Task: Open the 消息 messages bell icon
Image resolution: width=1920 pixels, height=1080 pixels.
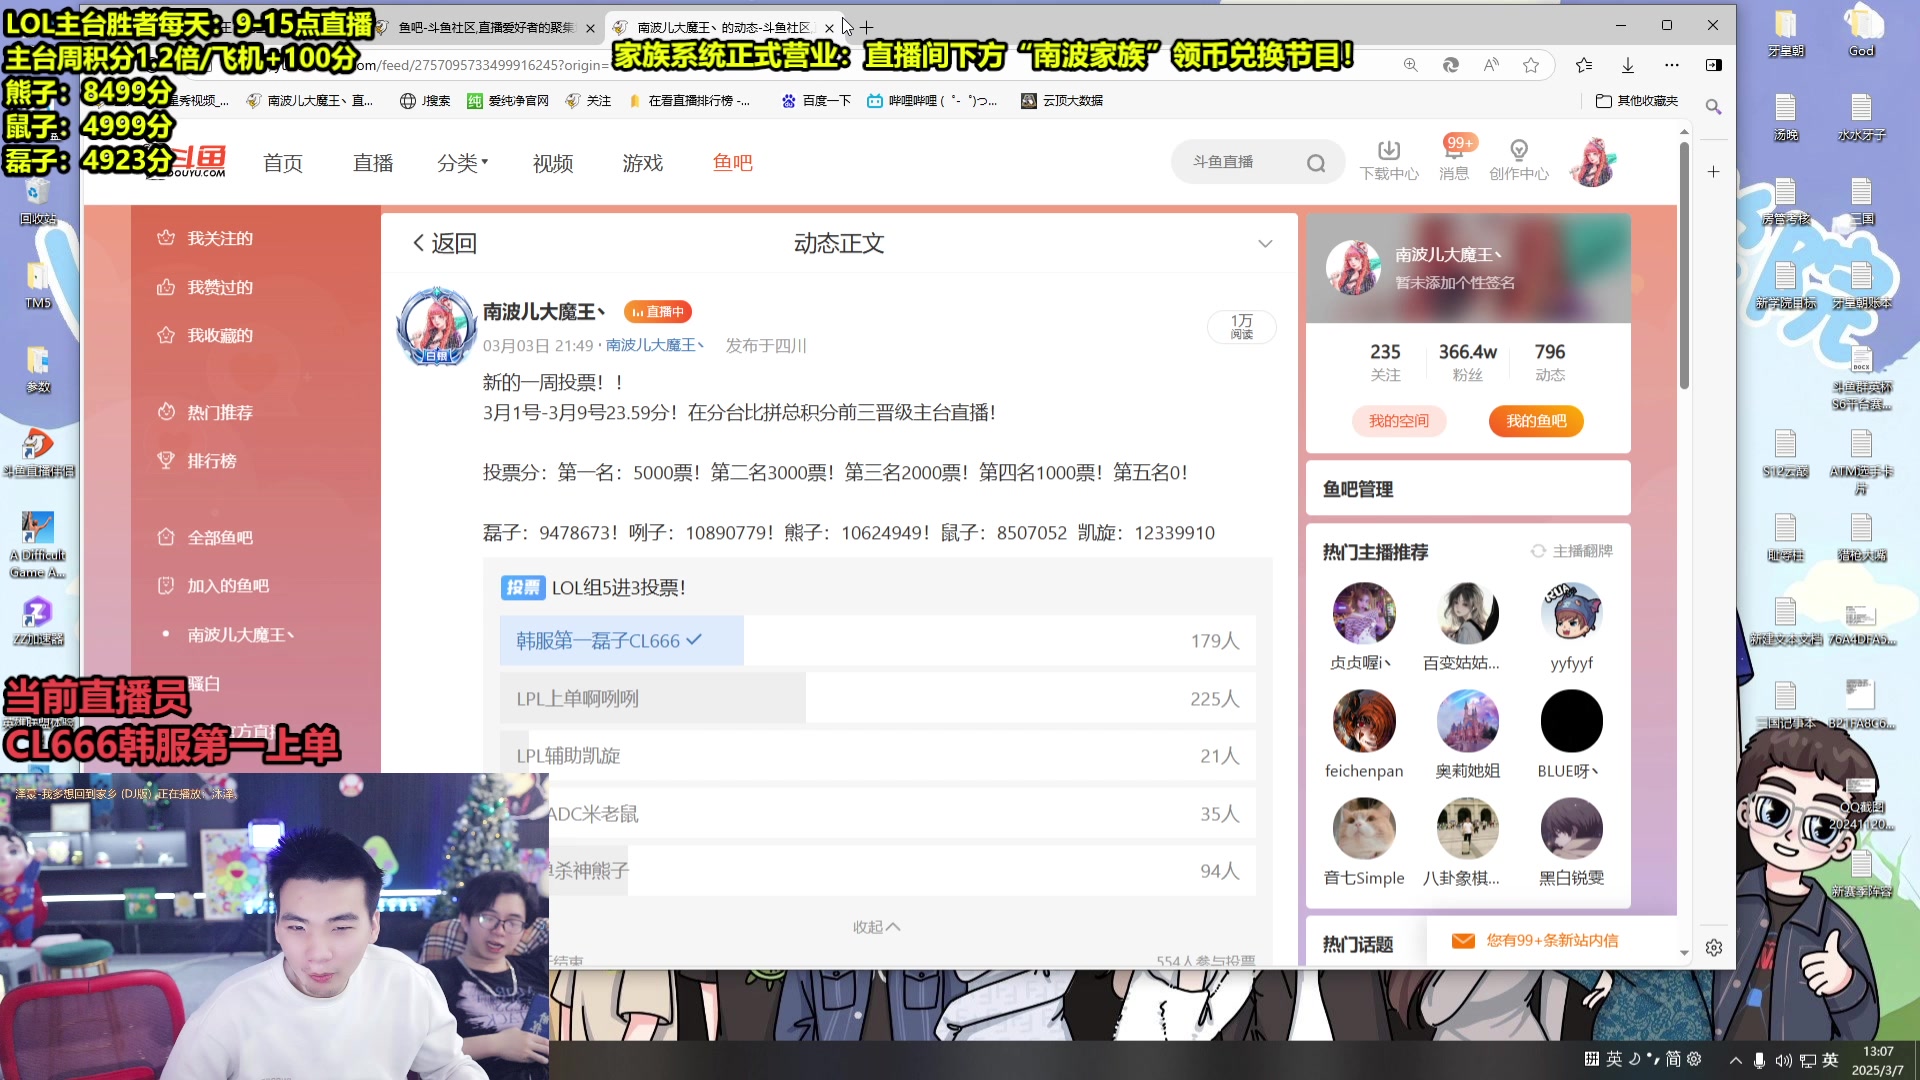Action: coord(1454,151)
